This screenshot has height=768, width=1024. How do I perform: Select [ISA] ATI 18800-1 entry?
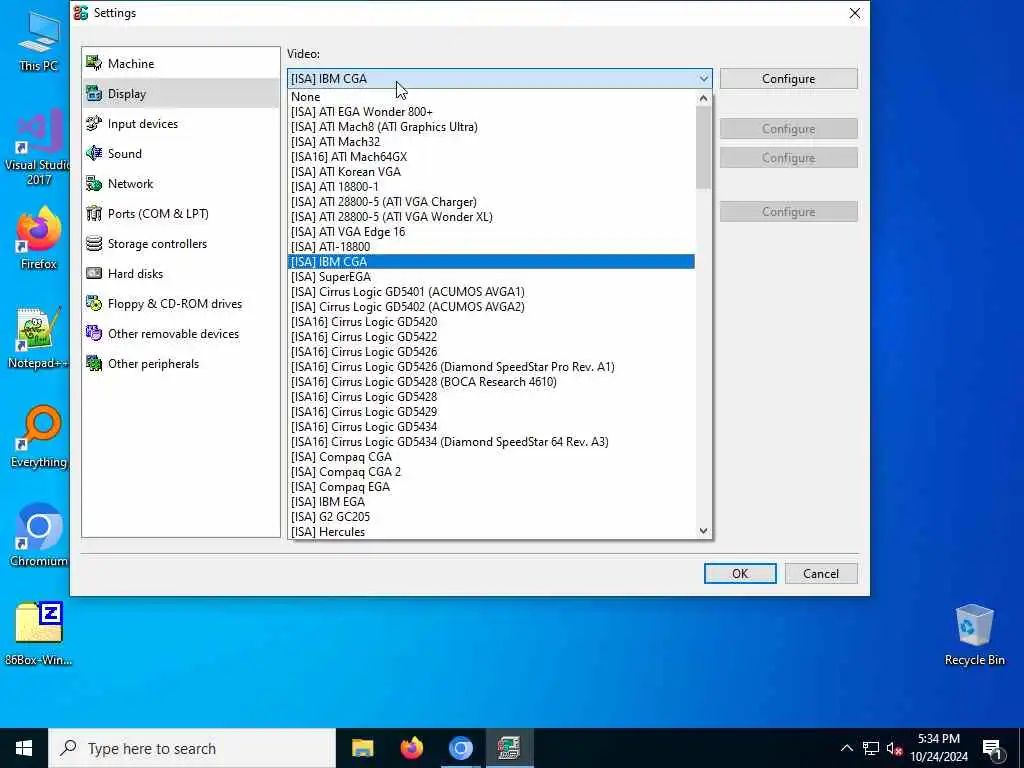tap(491, 187)
